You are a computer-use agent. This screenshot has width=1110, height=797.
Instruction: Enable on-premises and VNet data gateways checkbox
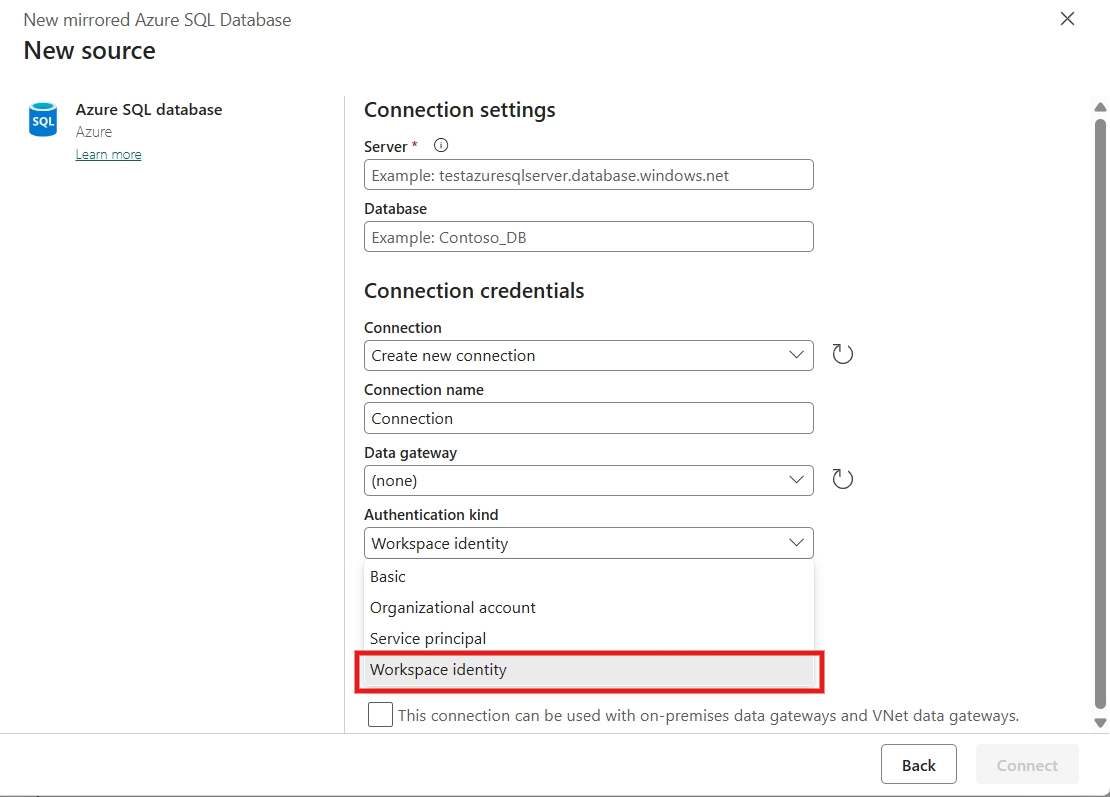pos(380,714)
